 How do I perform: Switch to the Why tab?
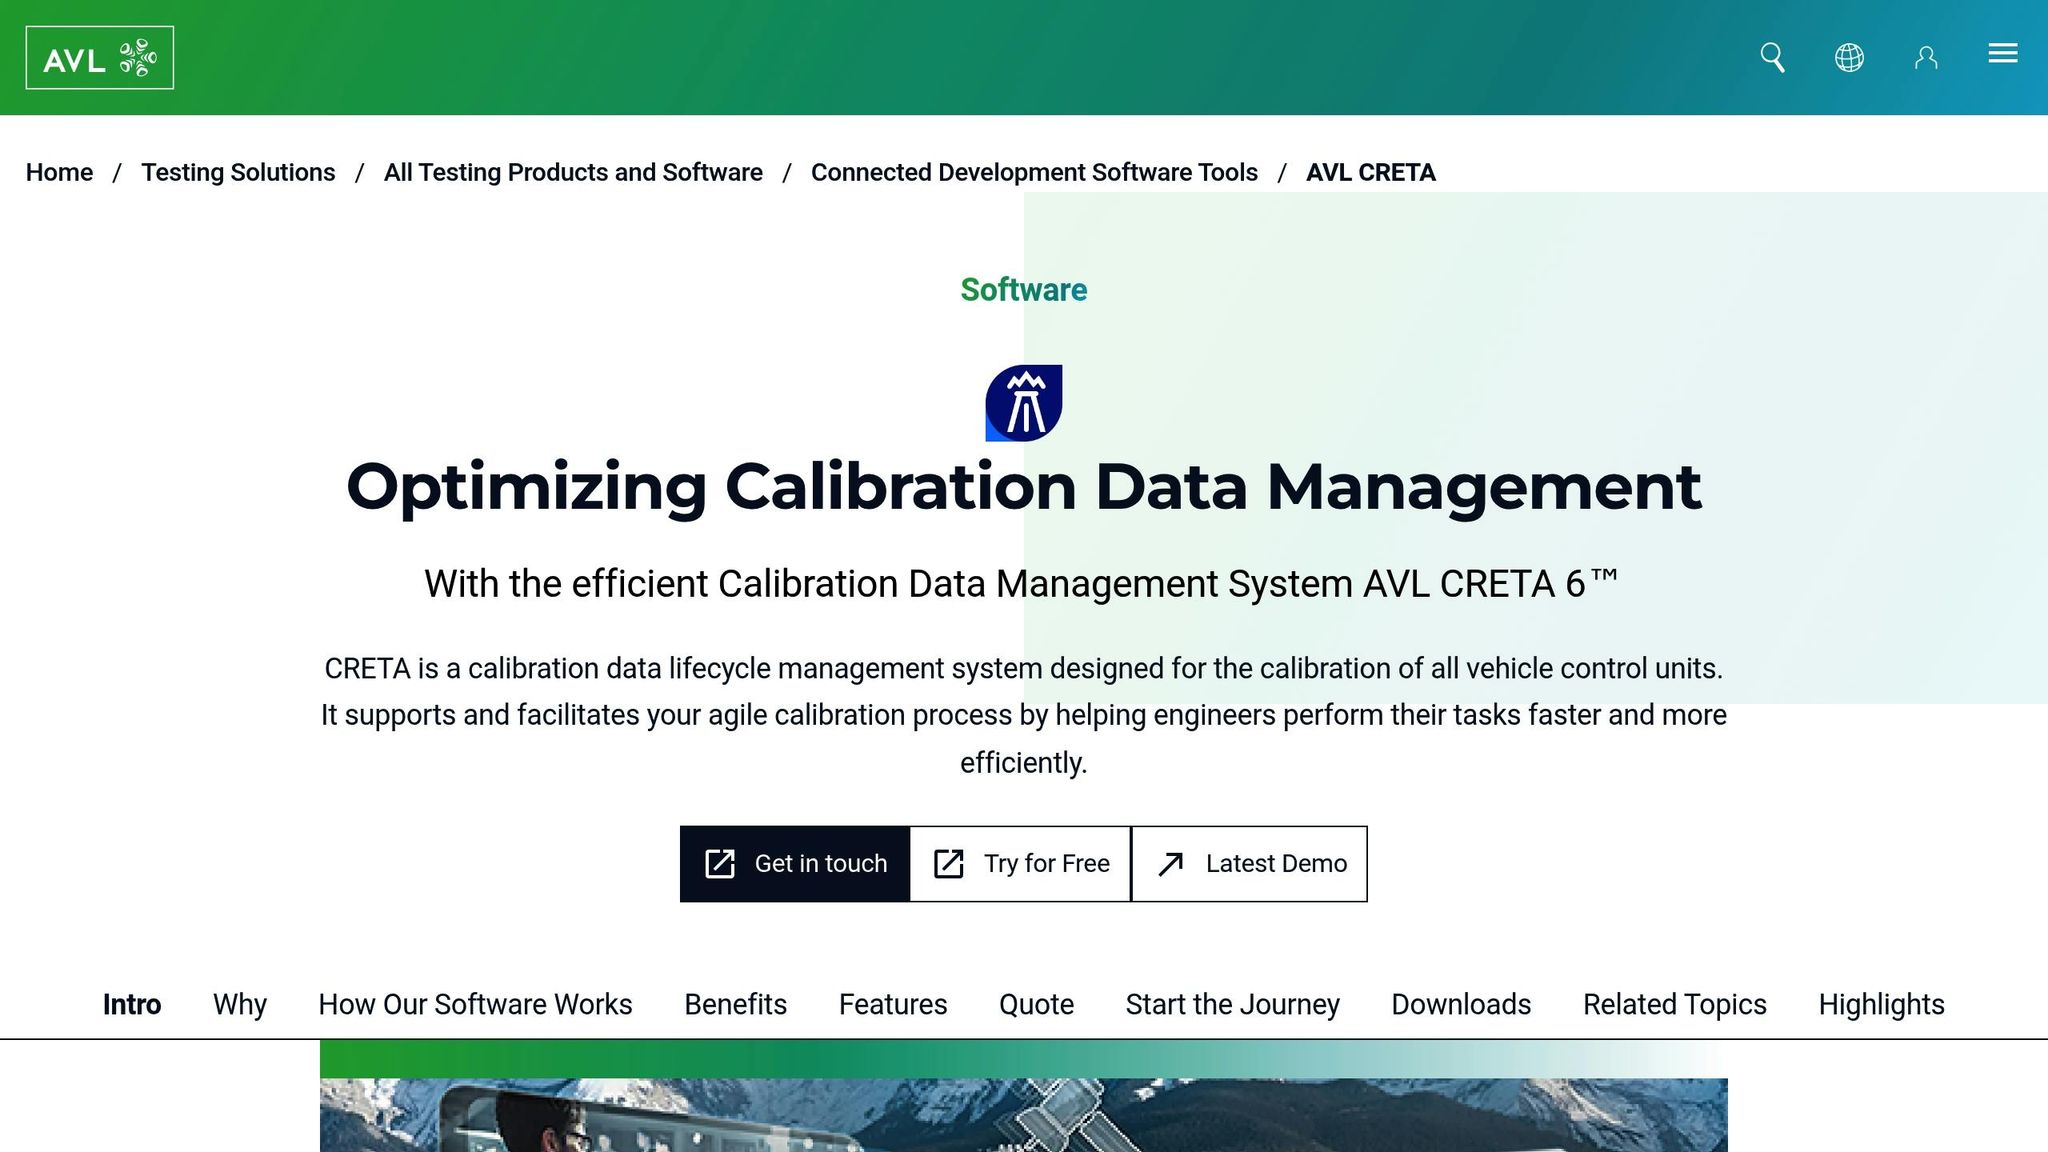tap(240, 1004)
